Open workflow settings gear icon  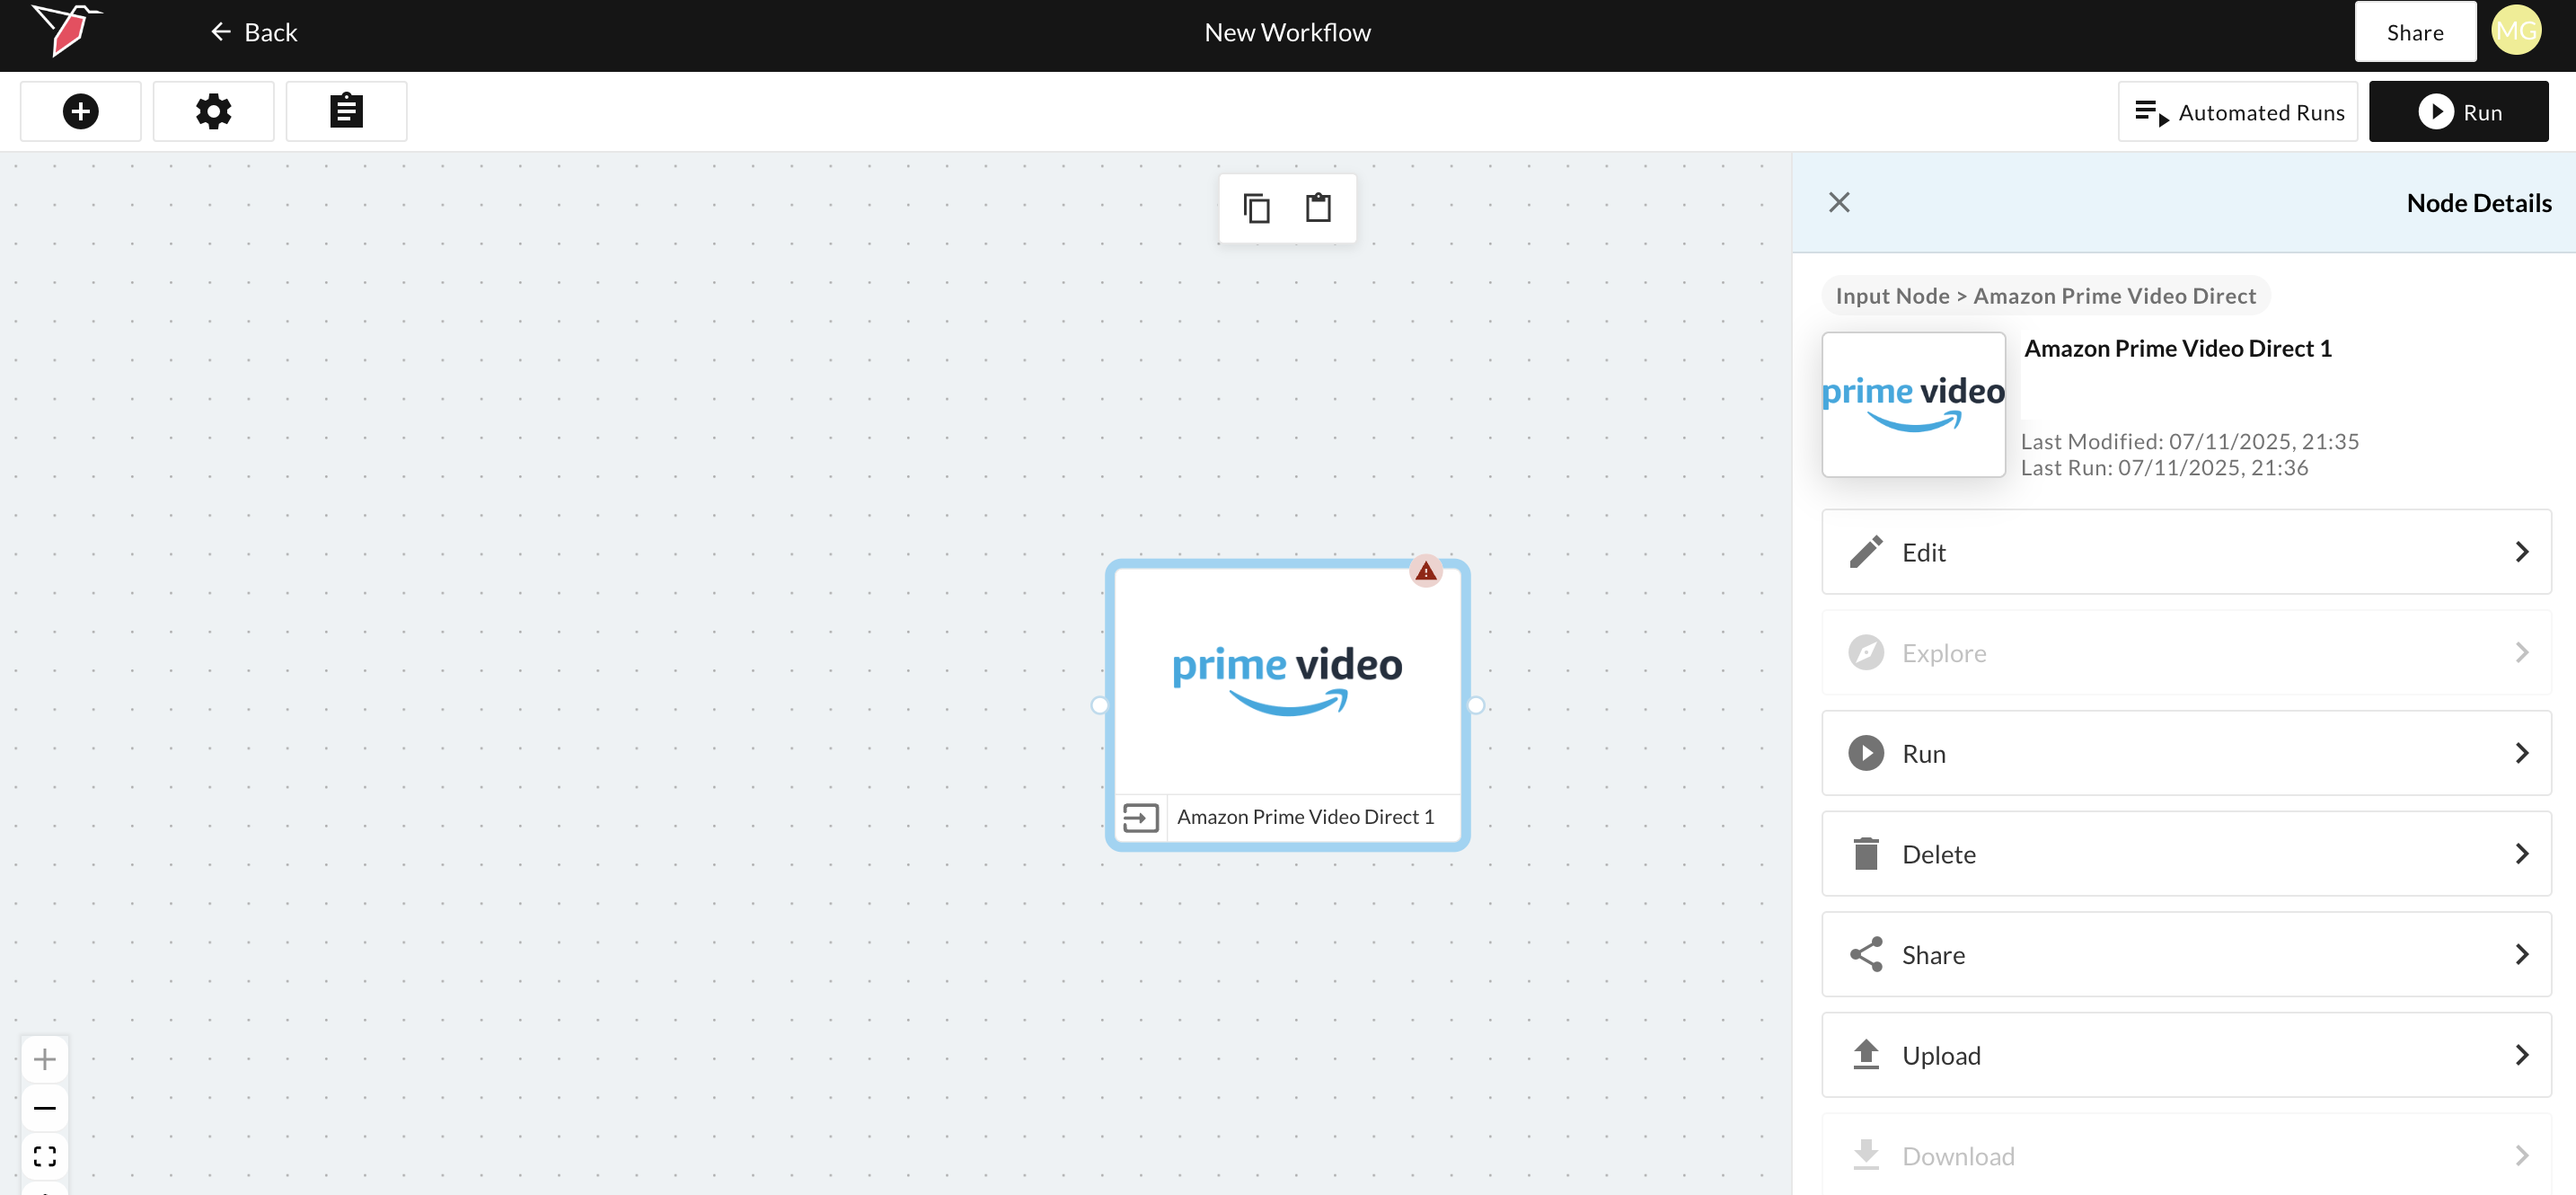213,111
